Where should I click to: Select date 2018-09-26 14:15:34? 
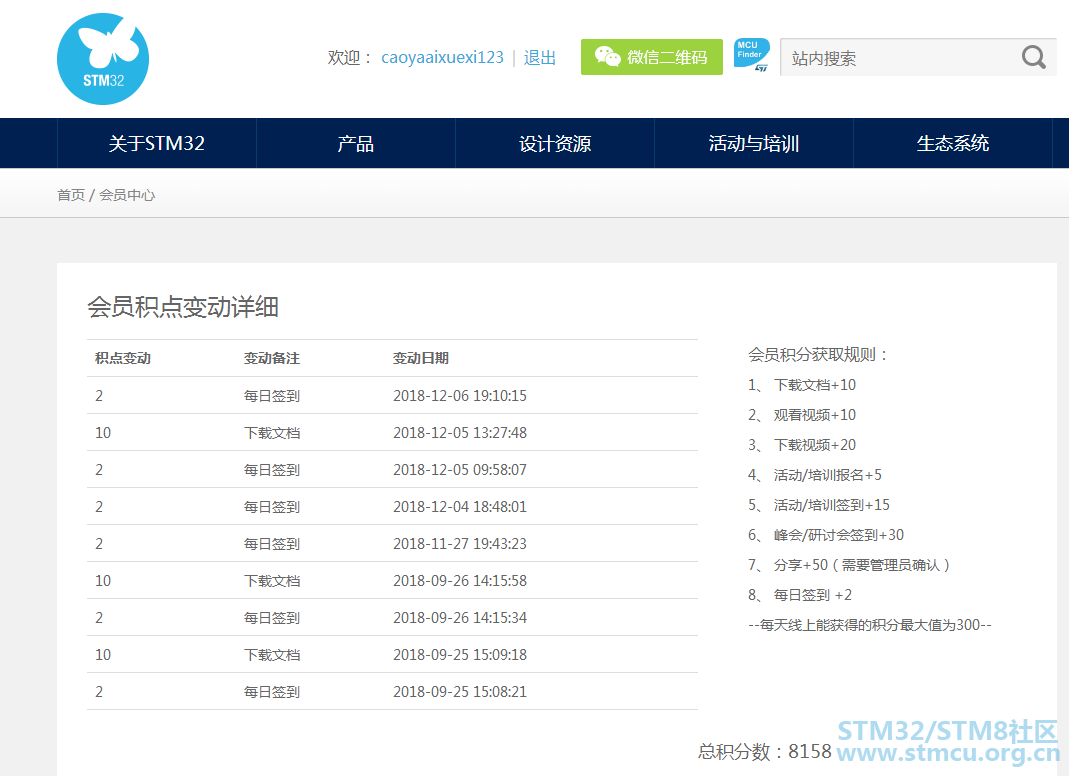[x=460, y=618]
